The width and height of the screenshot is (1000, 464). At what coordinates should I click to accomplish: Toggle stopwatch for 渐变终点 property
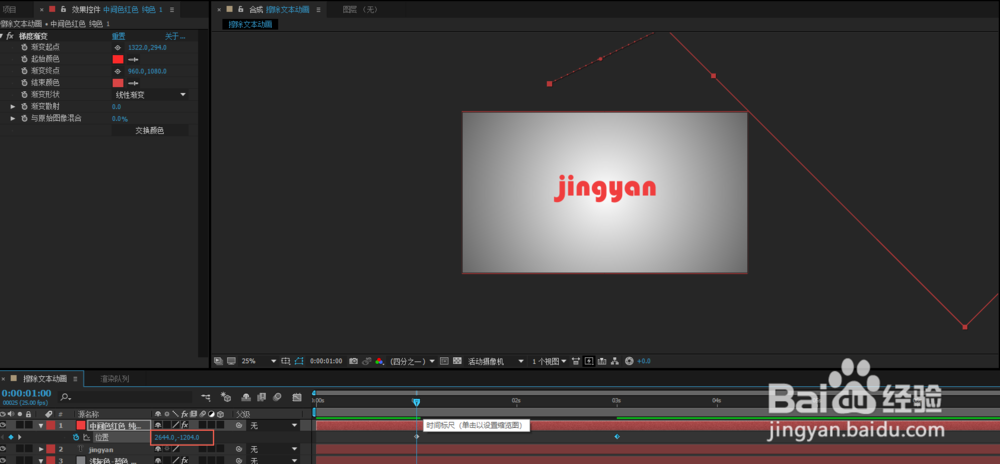pos(24,71)
